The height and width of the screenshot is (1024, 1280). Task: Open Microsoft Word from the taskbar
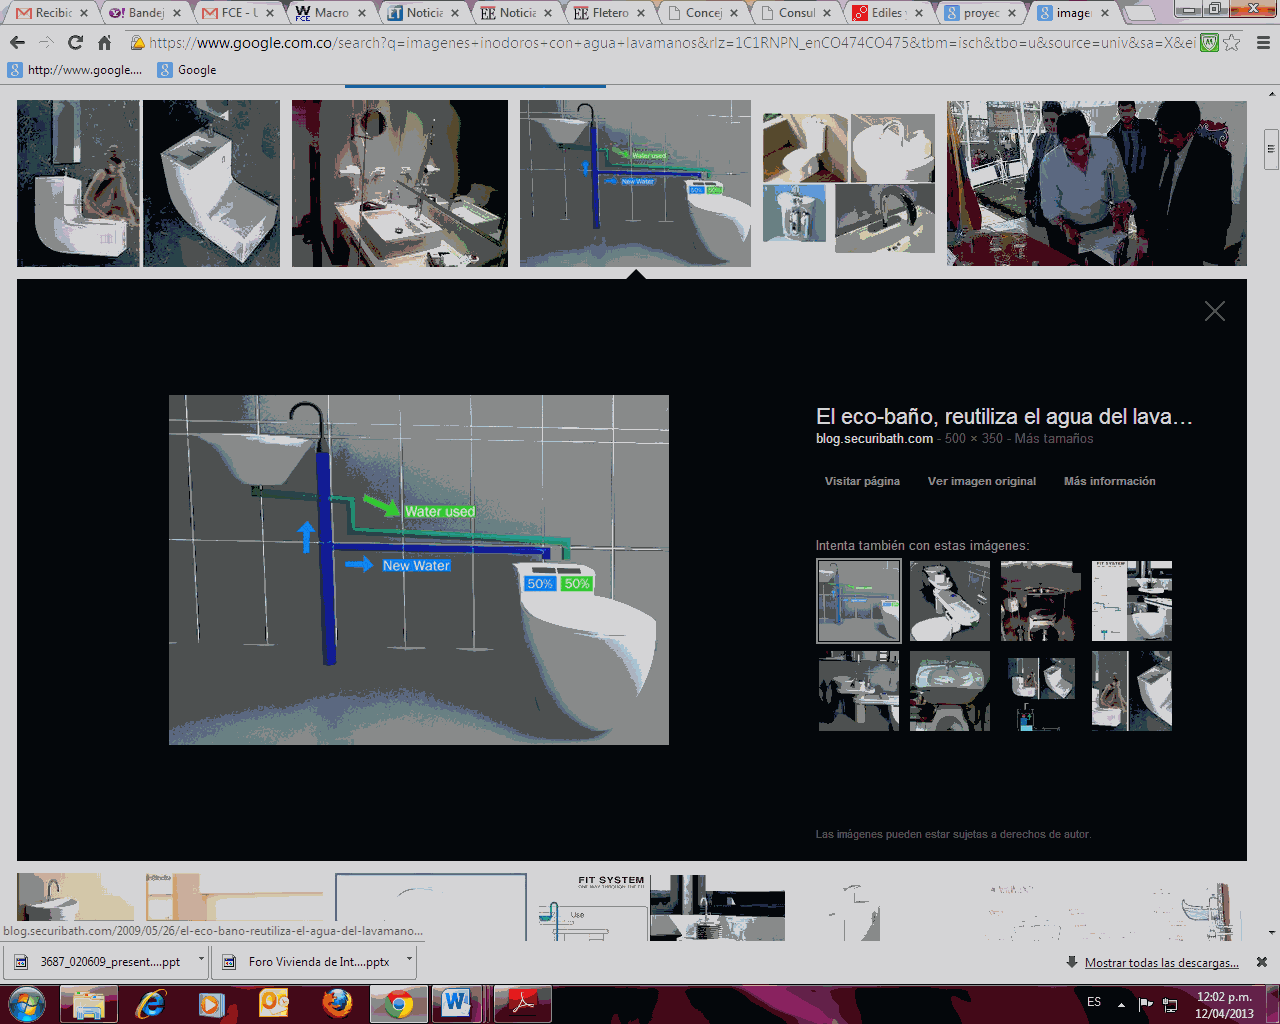click(x=456, y=1003)
